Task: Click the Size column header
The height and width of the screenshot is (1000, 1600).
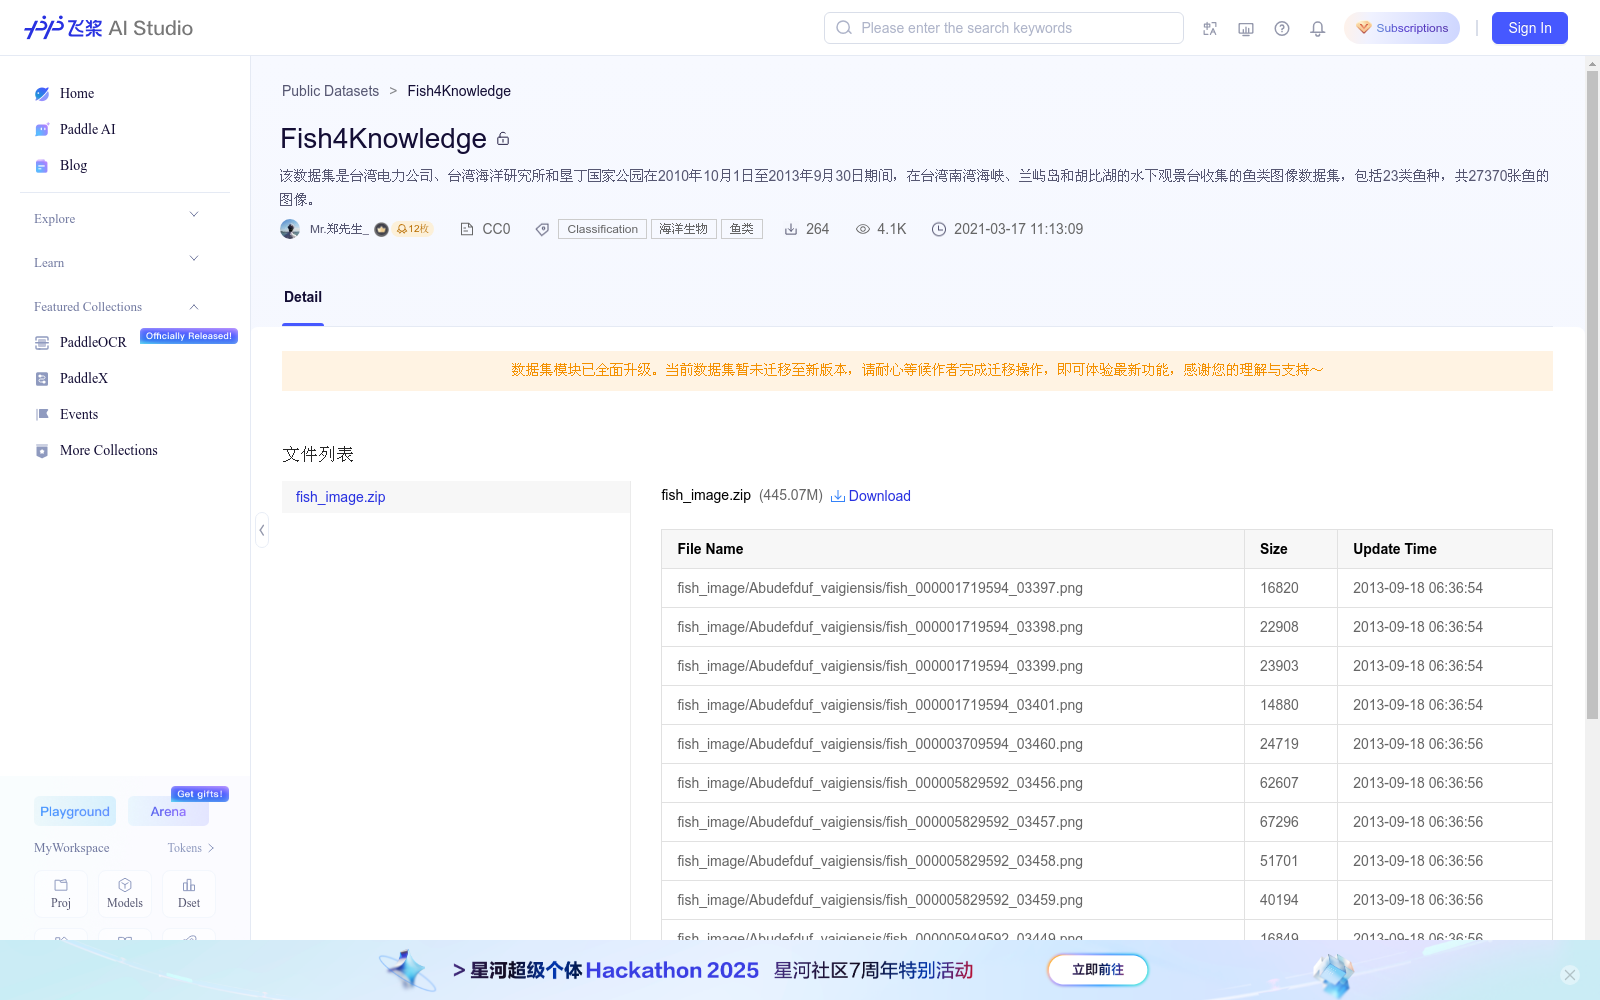Action: 1291,549
